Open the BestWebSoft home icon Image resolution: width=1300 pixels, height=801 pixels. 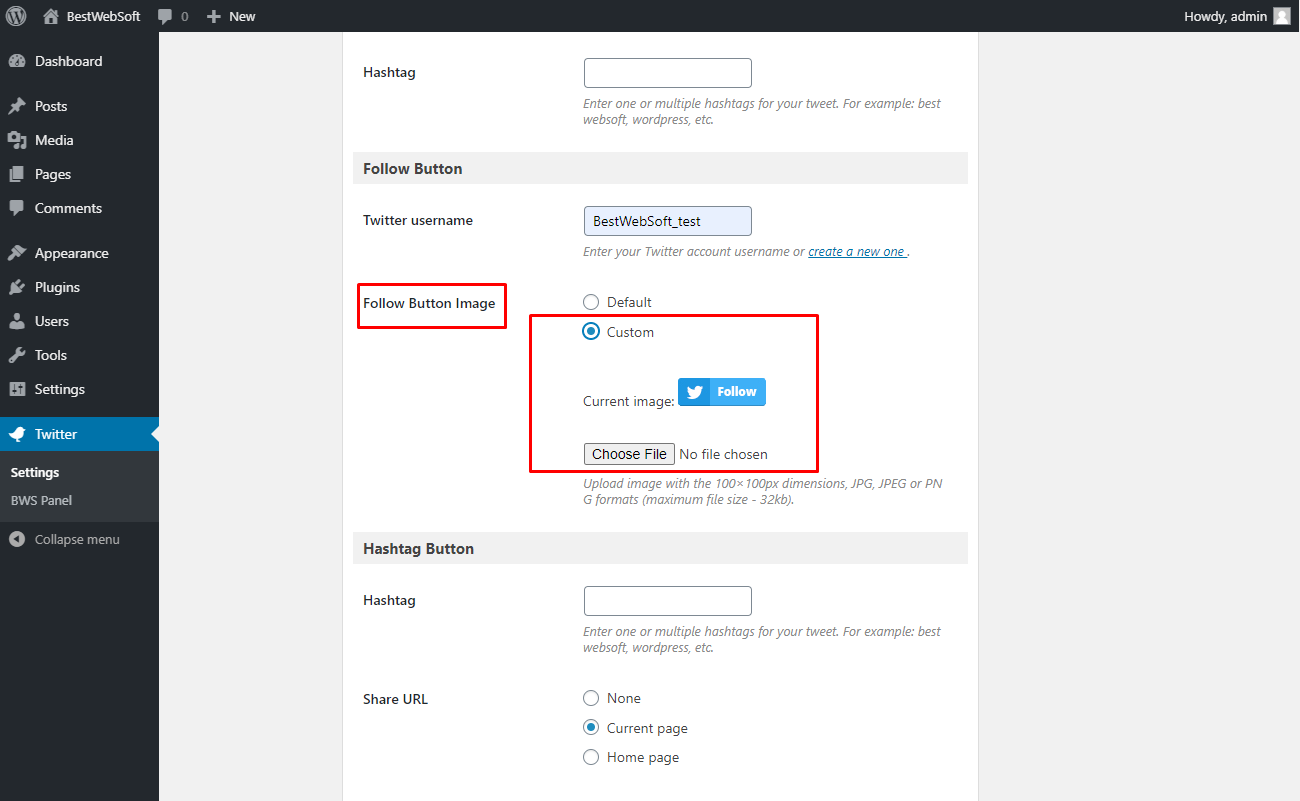click(51, 16)
